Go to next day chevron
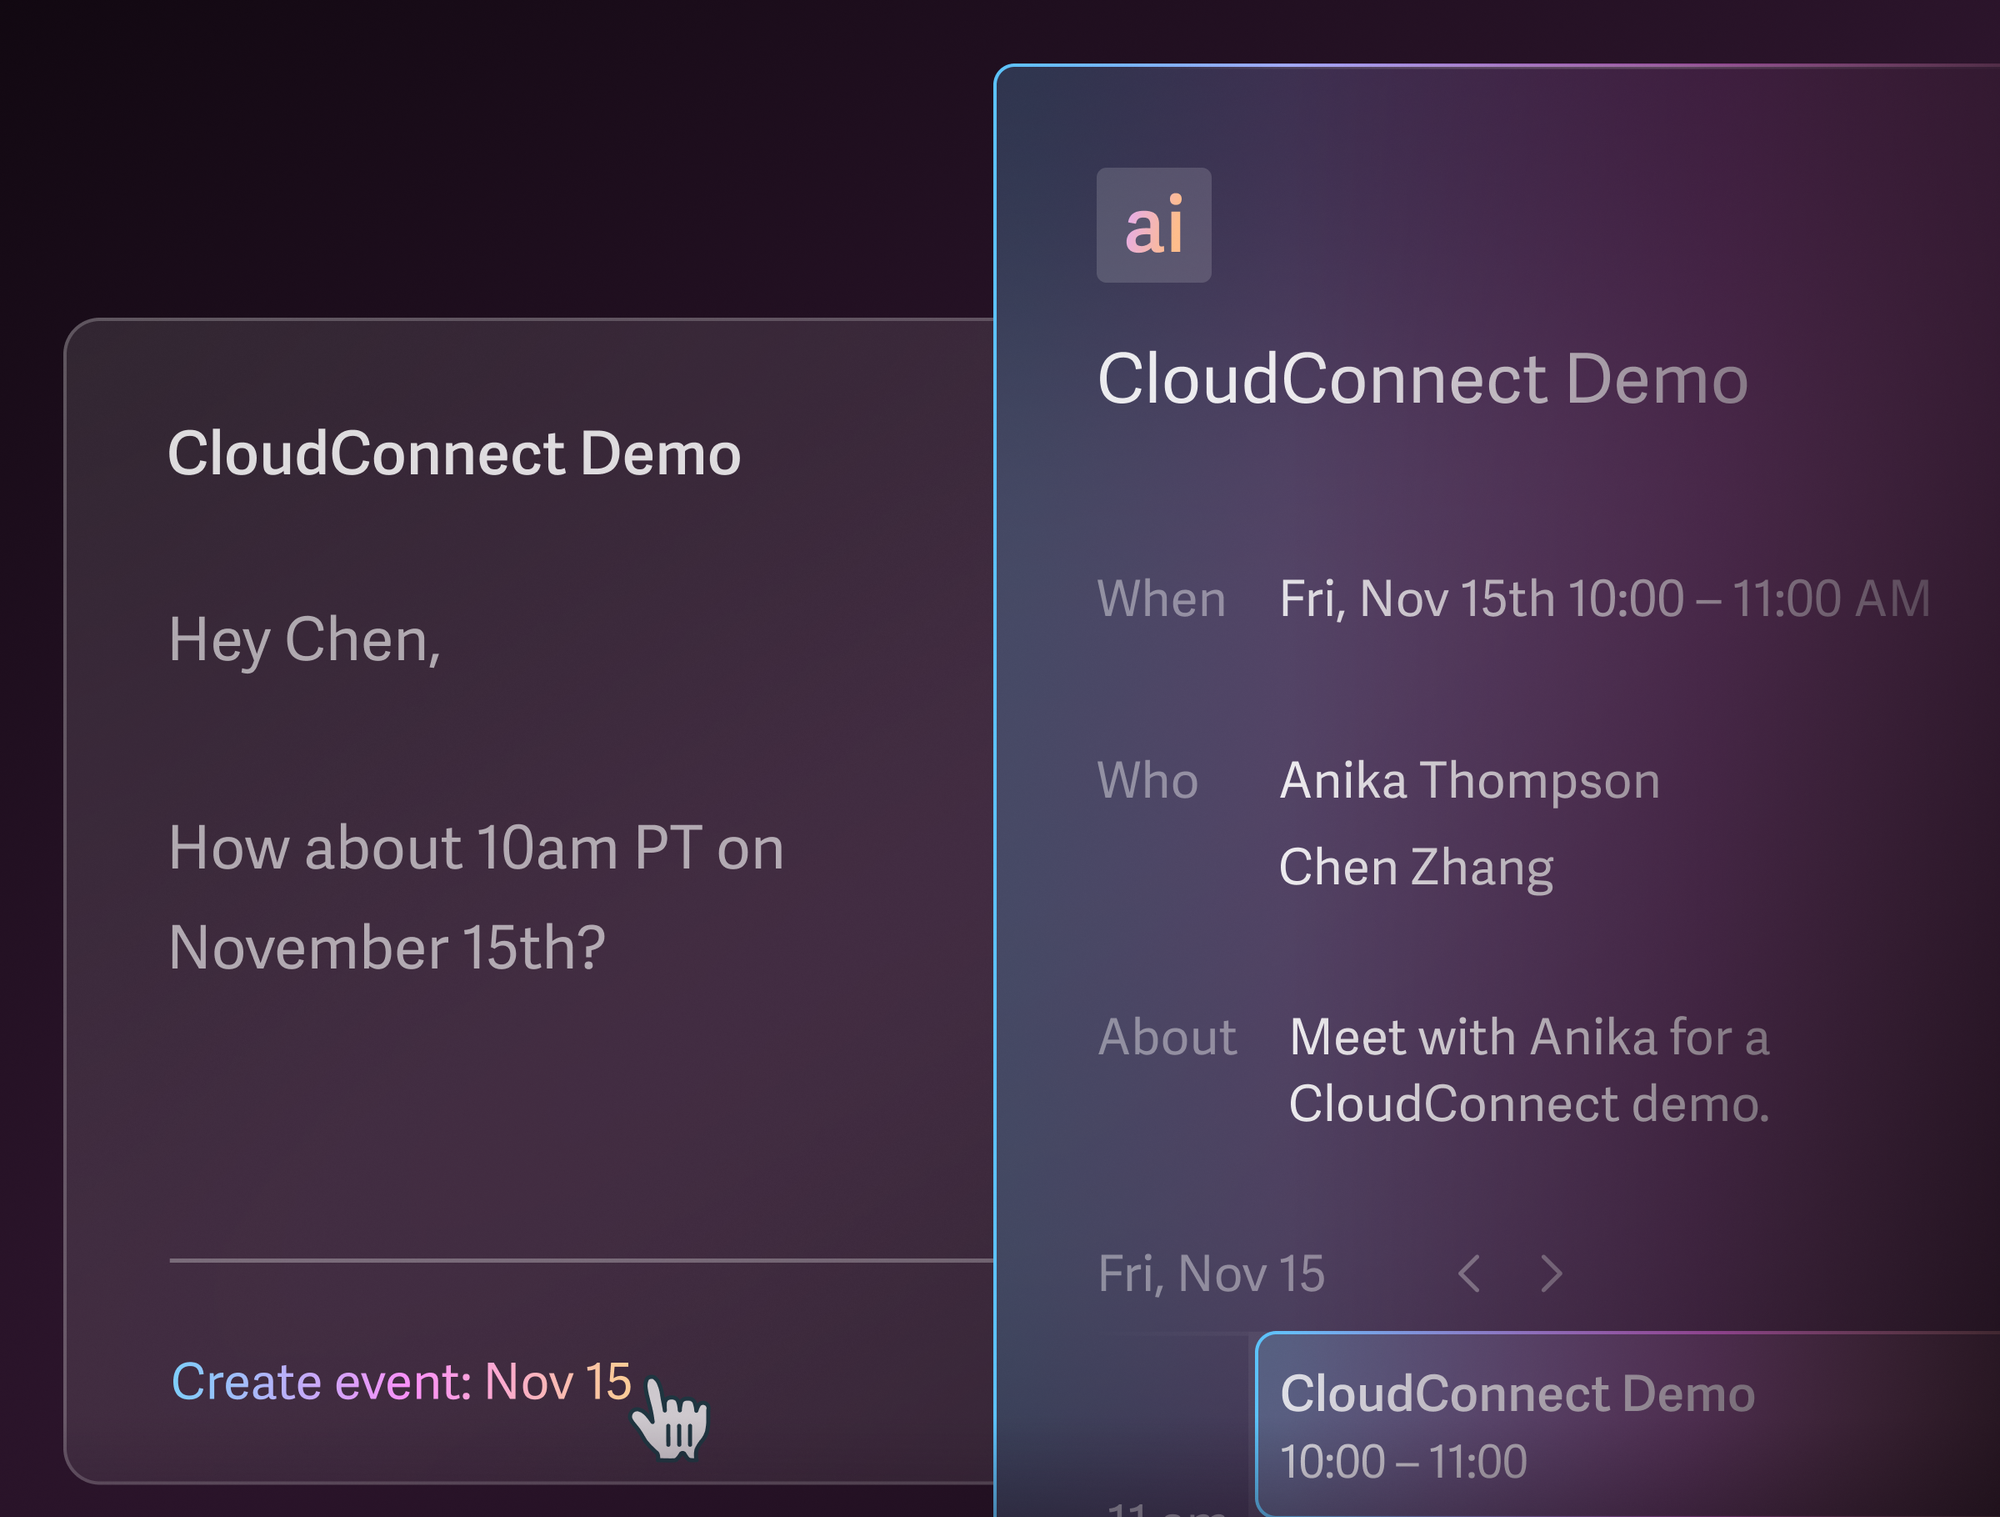Image resolution: width=2000 pixels, height=1517 pixels. pos(1551,1273)
